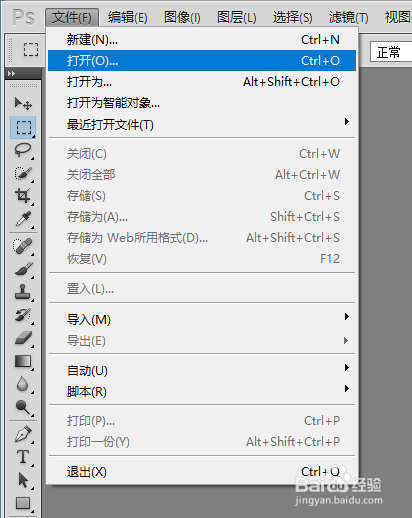Choose 存储为 Web所用格式(D)... item
The image size is (412, 518).
pyautogui.click(x=202, y=238)
